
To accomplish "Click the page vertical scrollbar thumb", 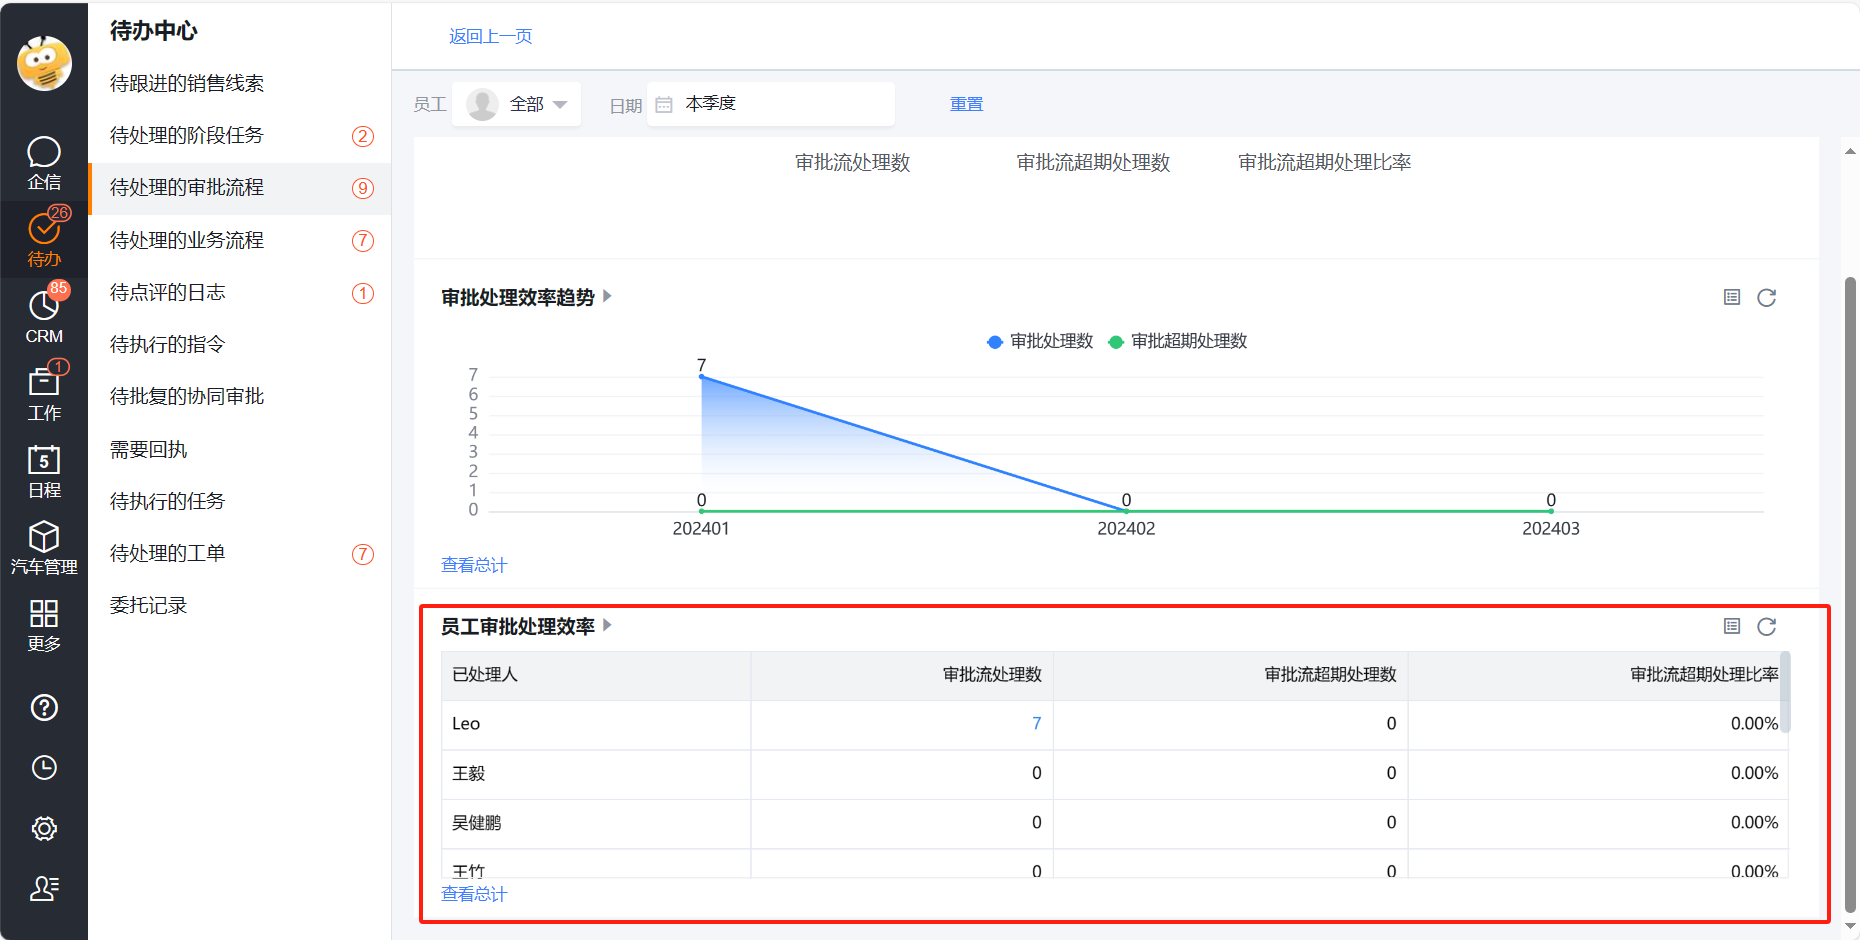I will tap(1850, 593).
